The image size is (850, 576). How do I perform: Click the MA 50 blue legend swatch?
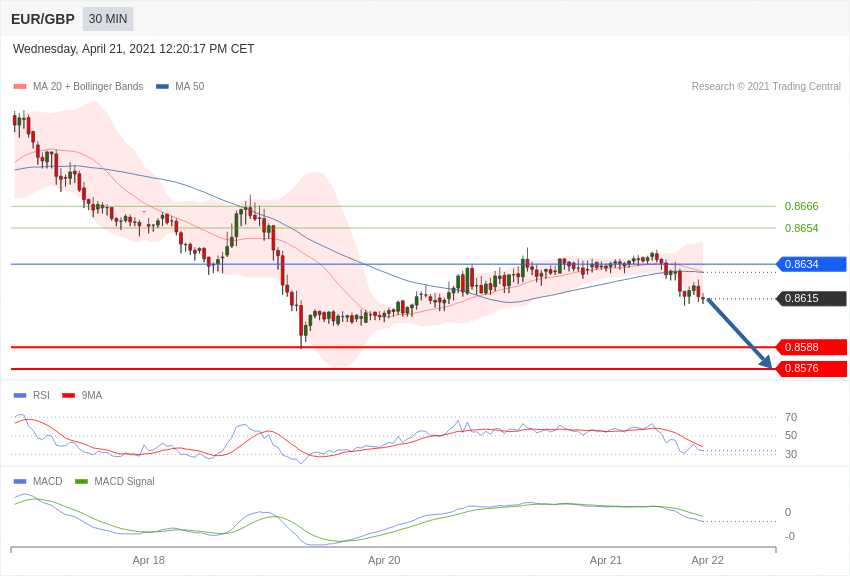[x=162, y=87]
